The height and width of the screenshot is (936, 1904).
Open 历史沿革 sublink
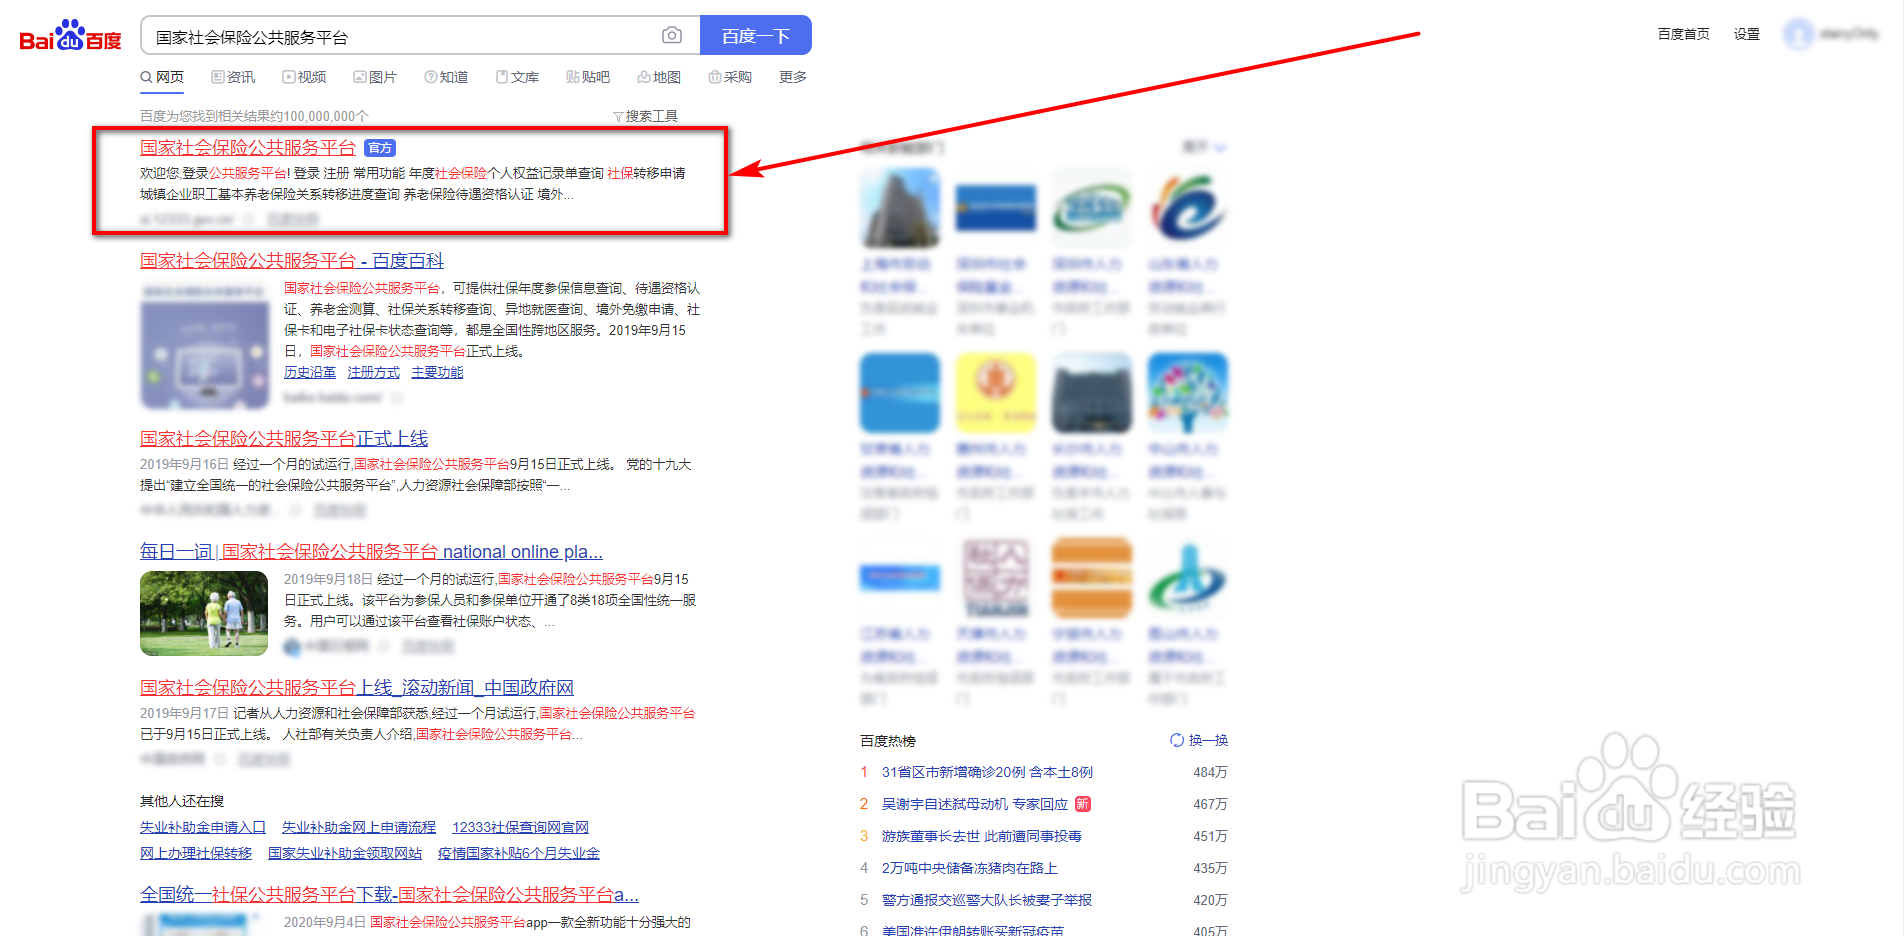click(x=310, y=372)
